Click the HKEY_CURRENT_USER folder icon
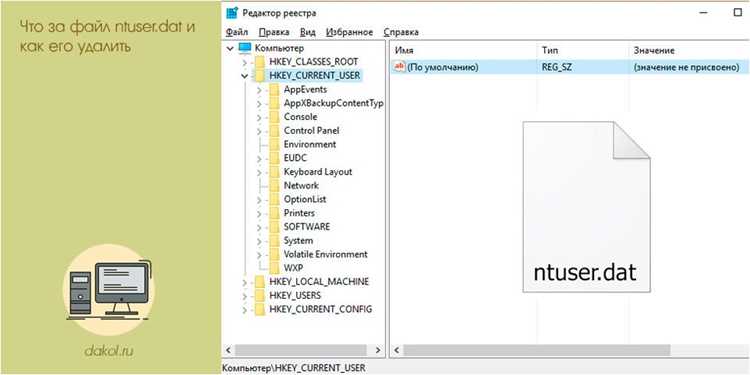Image resolution: width=750 pixels, height=375 pixels. tap(259, 76)
